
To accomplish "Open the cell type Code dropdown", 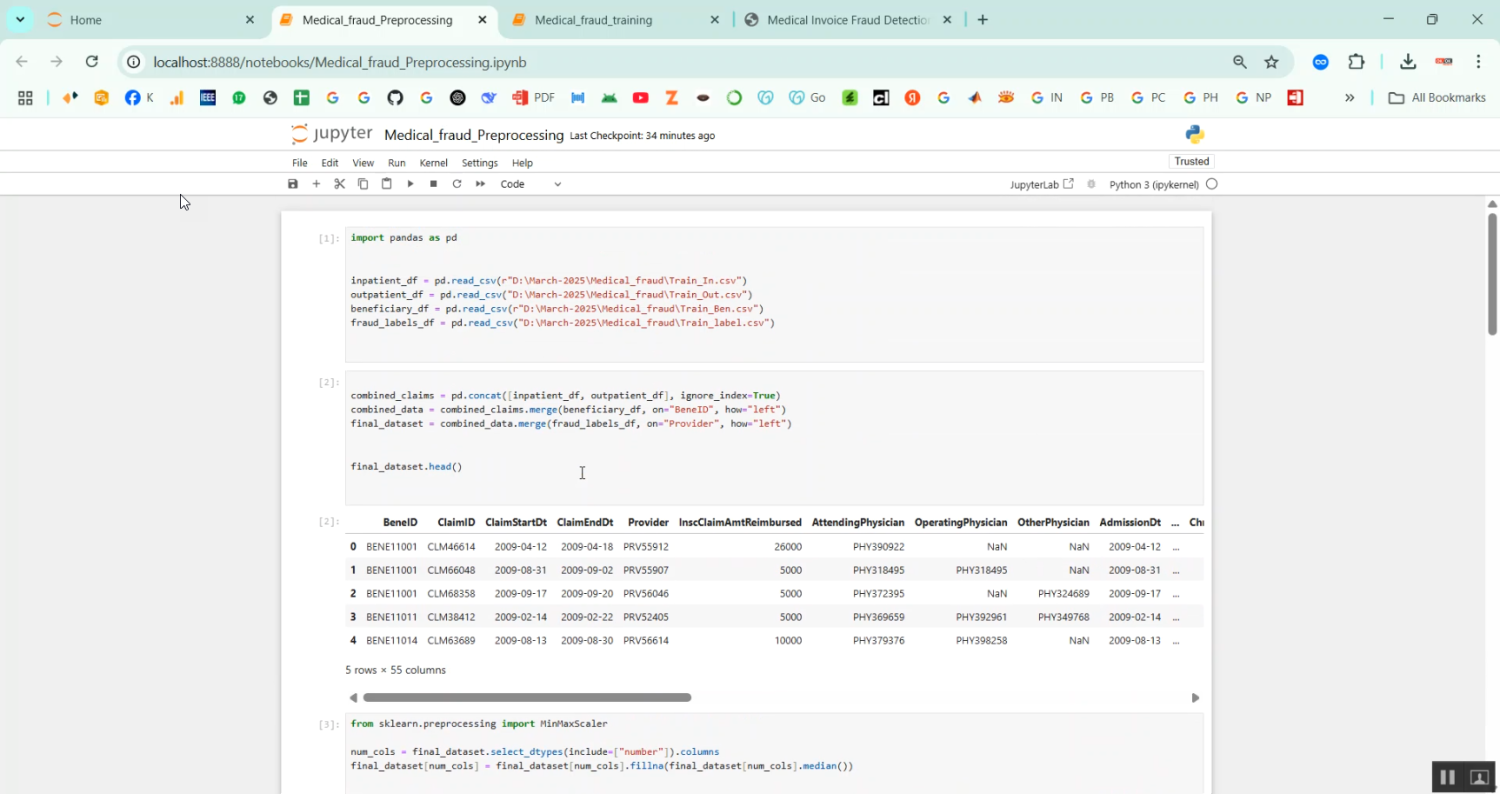I will coord(530,184).
